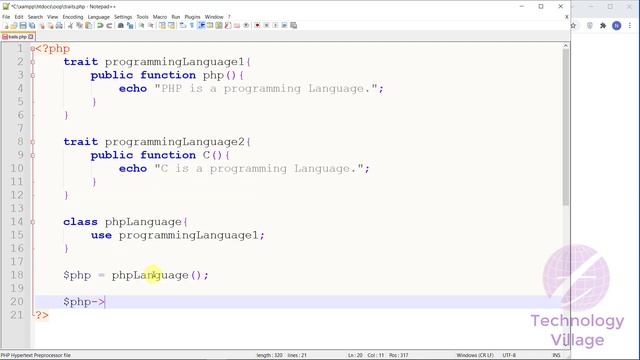The height and width of the screenshot is (360, 640).
Task: Click the Playback macro icon
Action: point(276,25)
